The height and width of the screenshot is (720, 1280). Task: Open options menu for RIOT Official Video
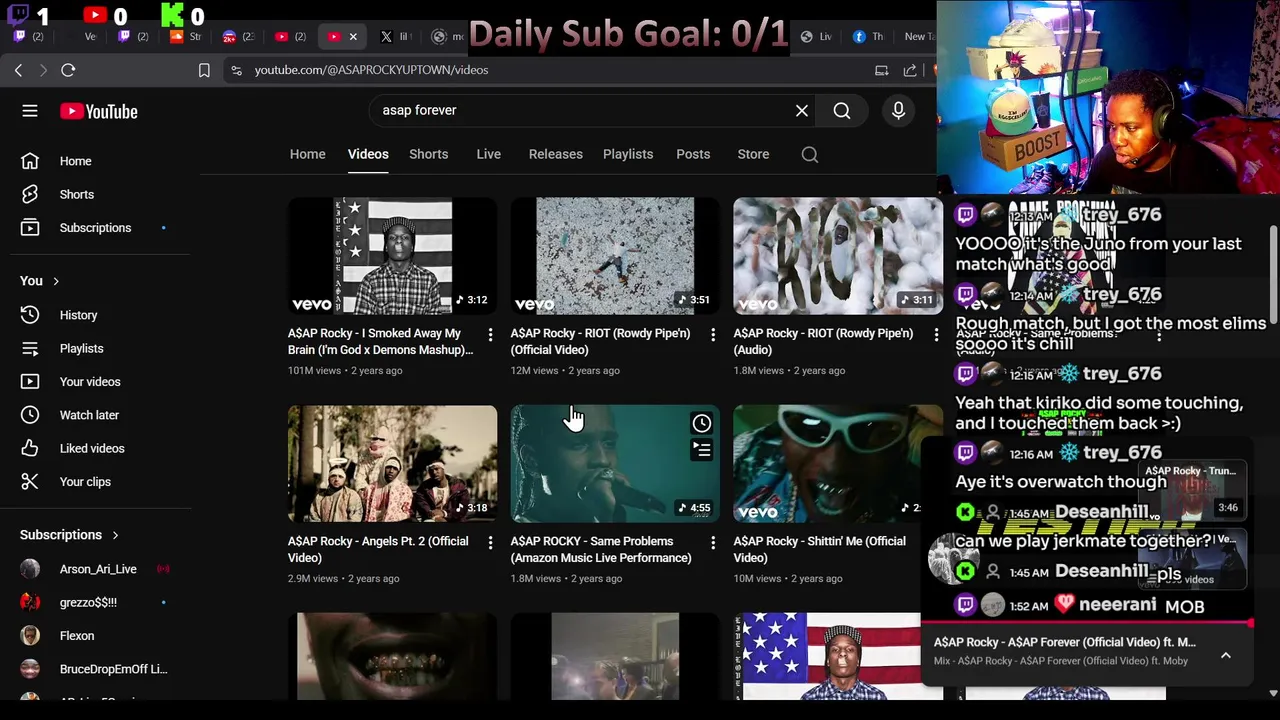click(x=713, y=334)
